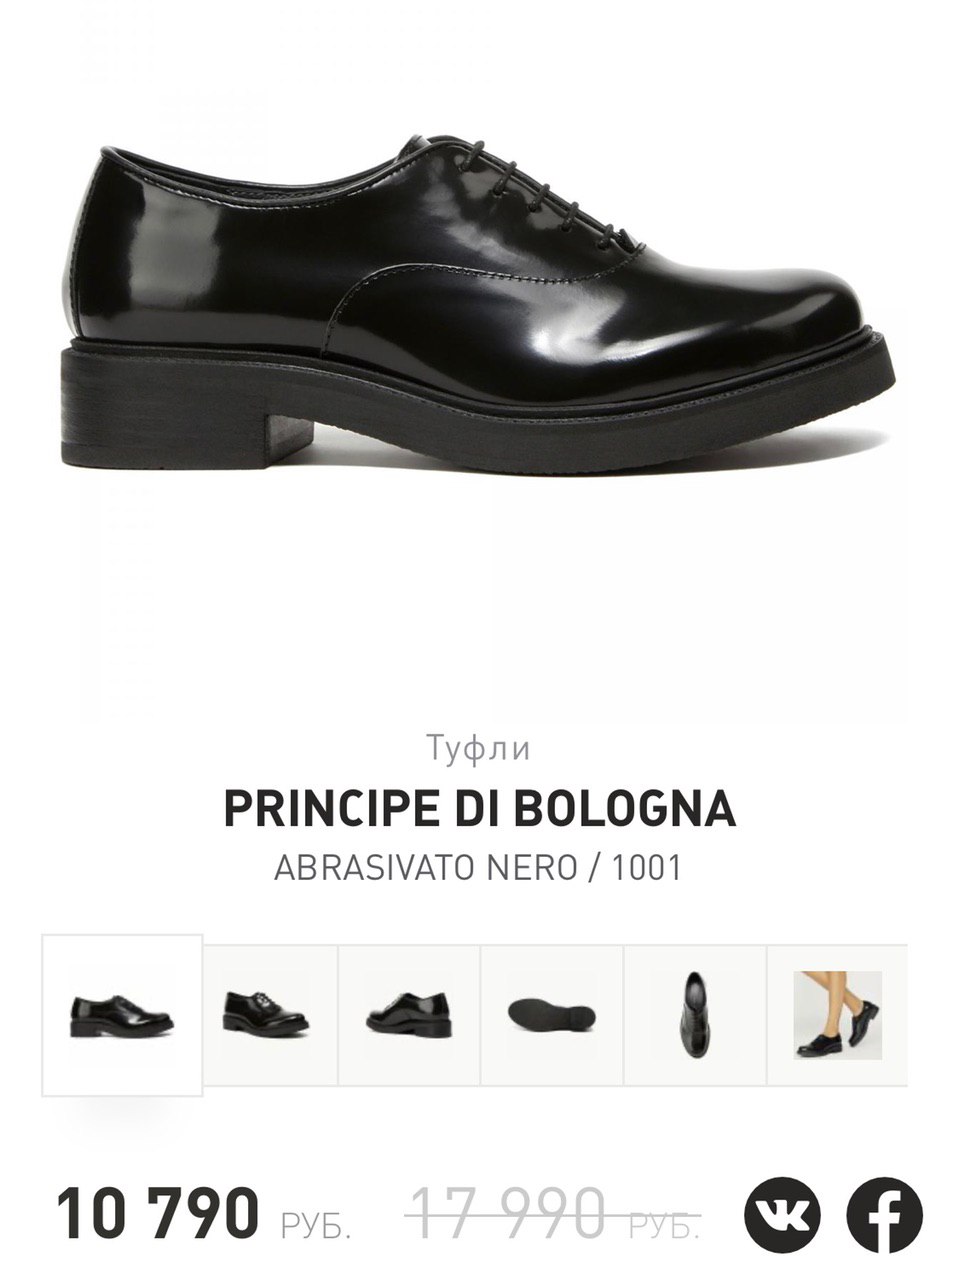Viewport: 958px width, 1280px height.
Task: Open the Туфли category link
Action: pyautogui.click(x=478, y=748)
